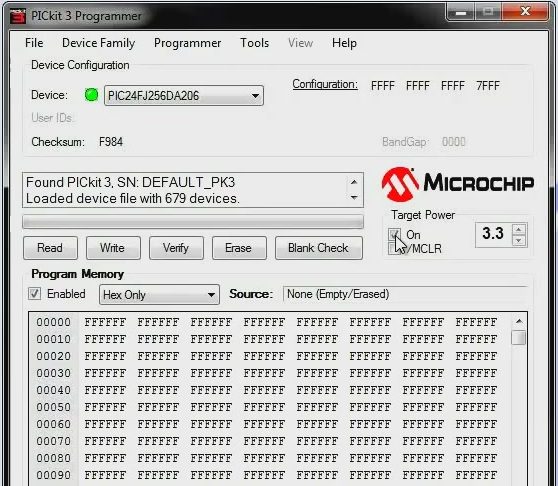This screenshot has width=558, height=486.
Task: Open the Hex Only view dropdown
Action: click(x=159, y=295)
